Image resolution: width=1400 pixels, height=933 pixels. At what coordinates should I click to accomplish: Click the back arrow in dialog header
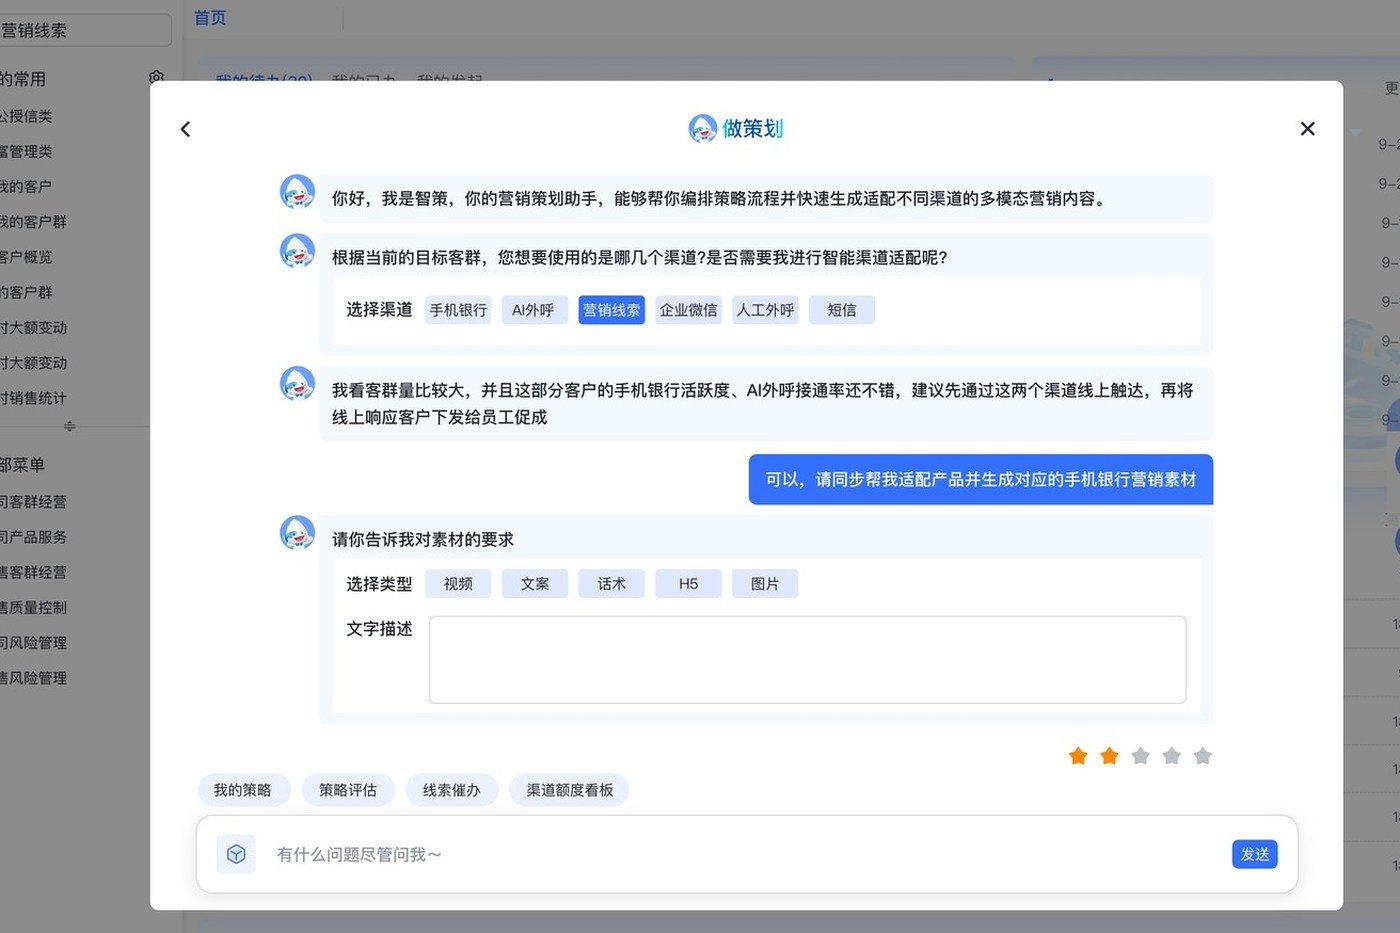point(185,129)
